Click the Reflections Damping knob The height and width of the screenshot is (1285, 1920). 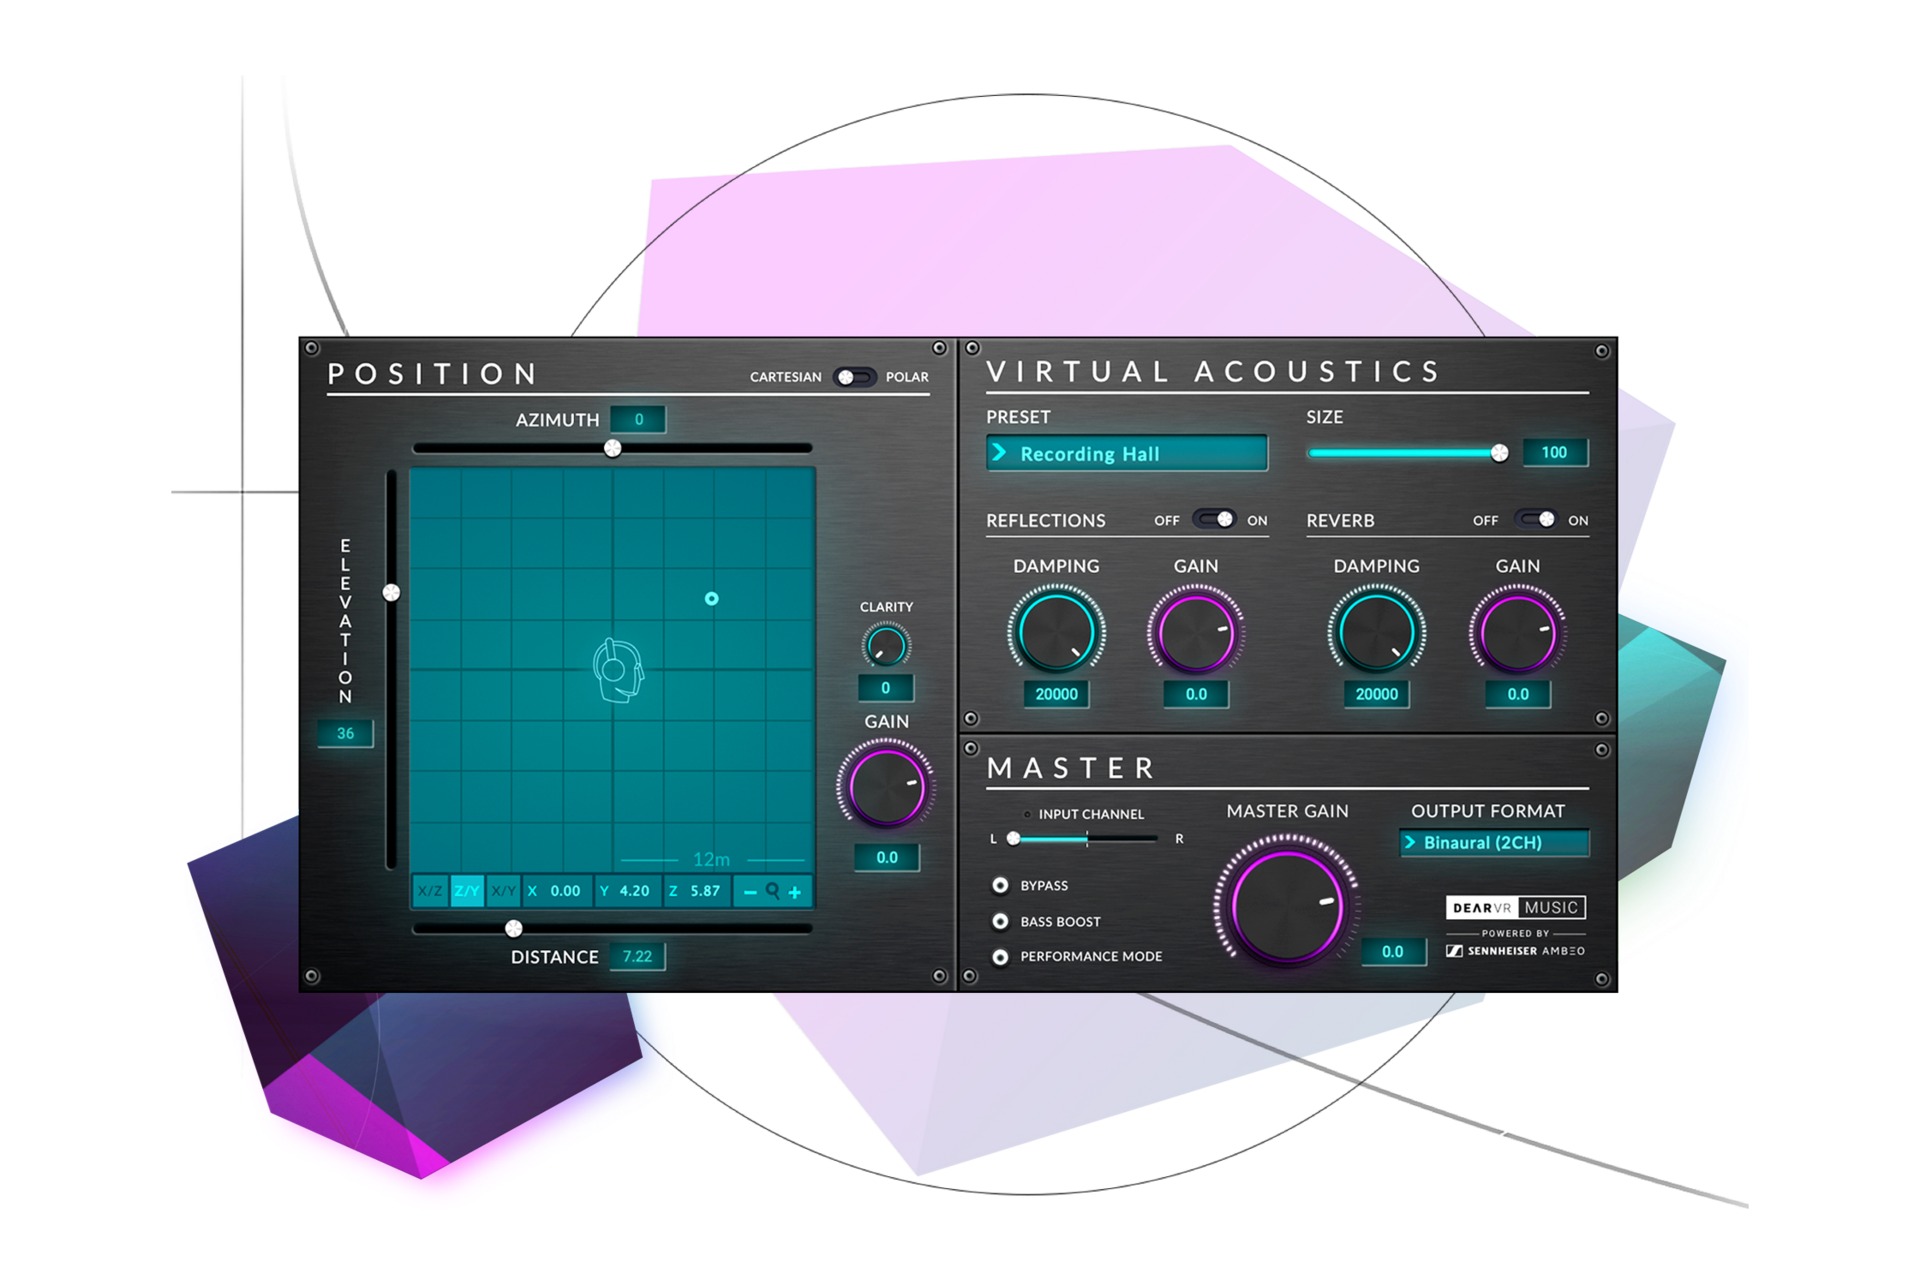click(x=1056, y=632)
